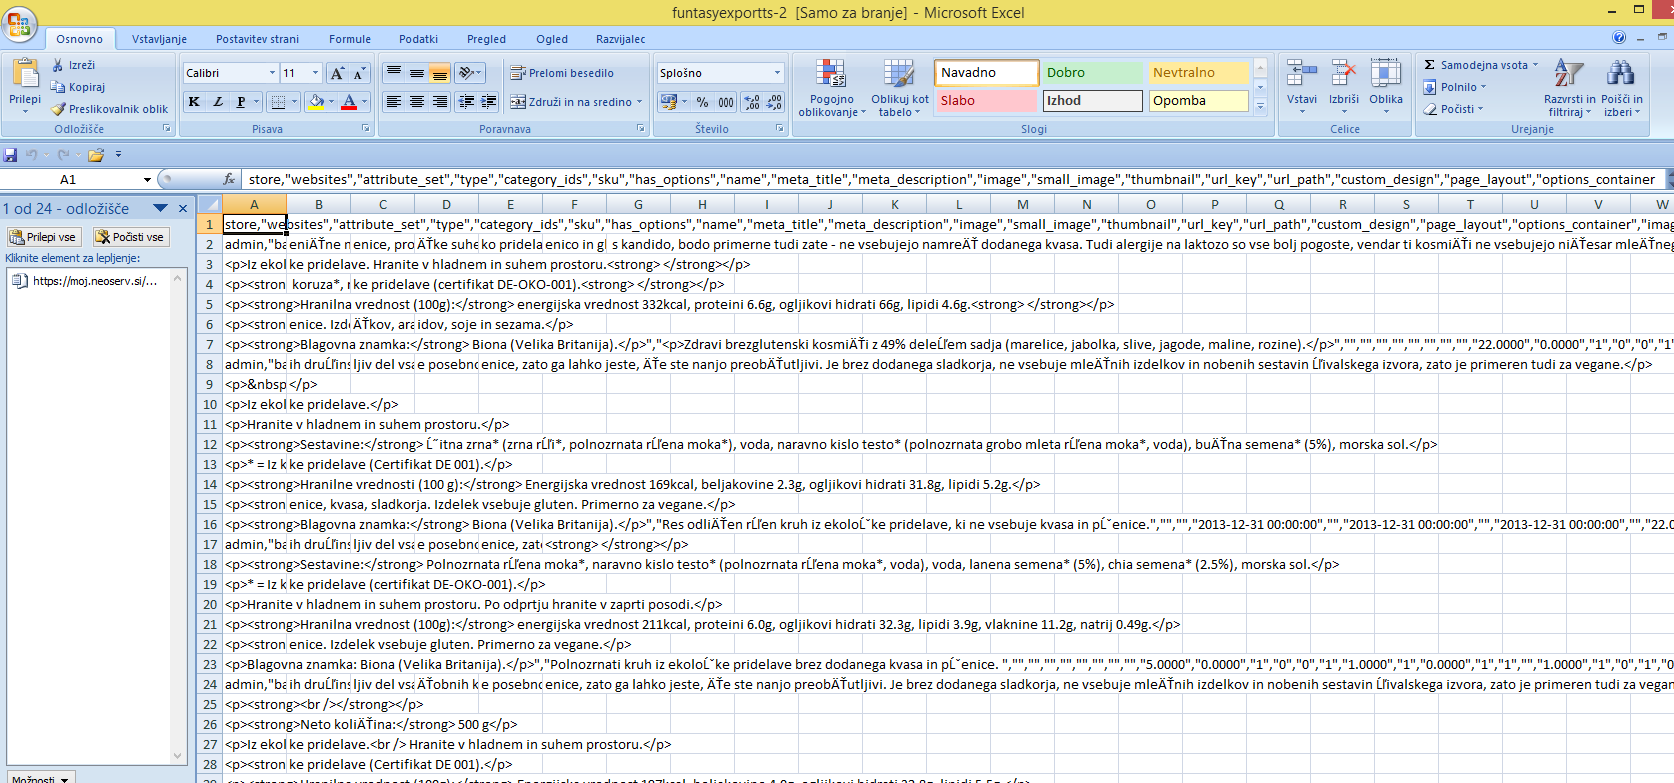Open the Podatki ribbon tab
1674x783 pixels.
point(418,39)
